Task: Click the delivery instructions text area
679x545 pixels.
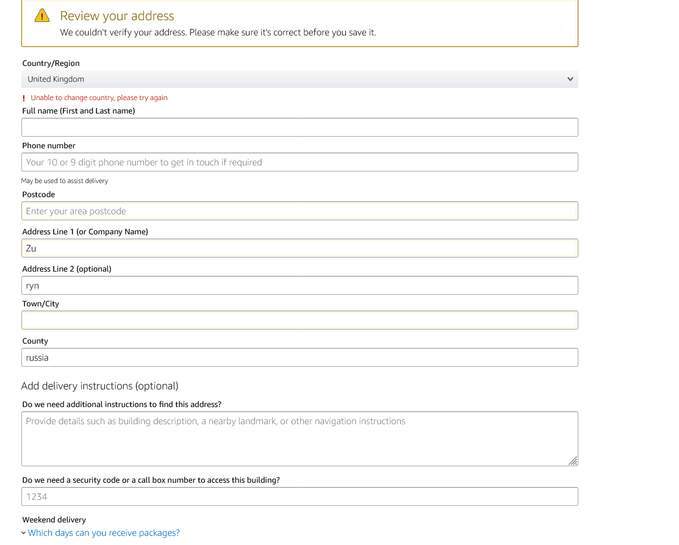Action: click(299, 438)
